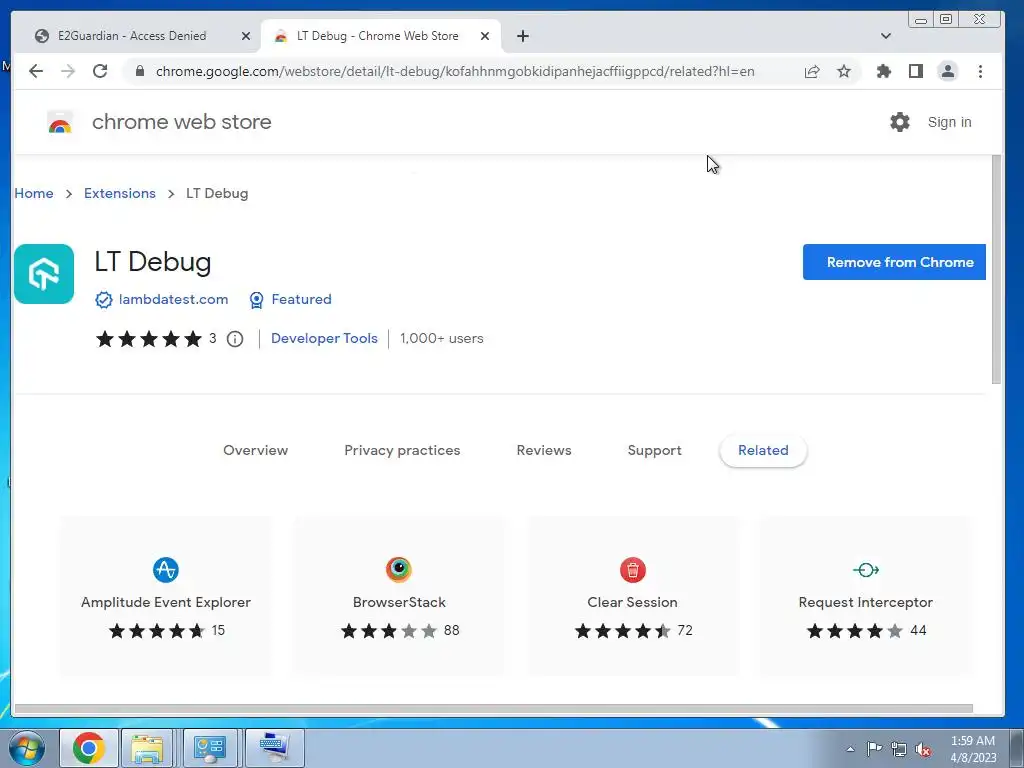Viewport: 1024px width, 768px height.
Task: Select the Related tab
Action: [x=763, y=450]
